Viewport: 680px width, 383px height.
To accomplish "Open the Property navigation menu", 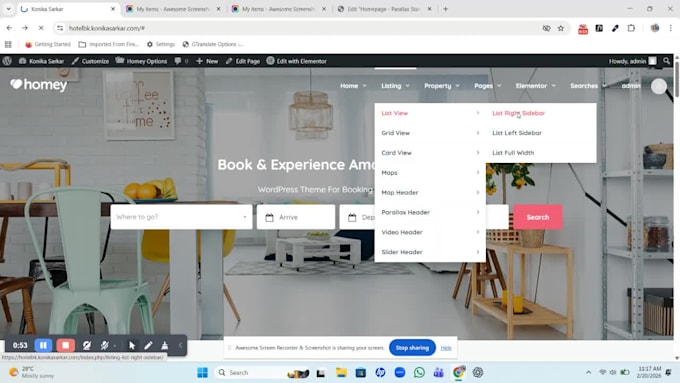I will [x=442, y=86].
